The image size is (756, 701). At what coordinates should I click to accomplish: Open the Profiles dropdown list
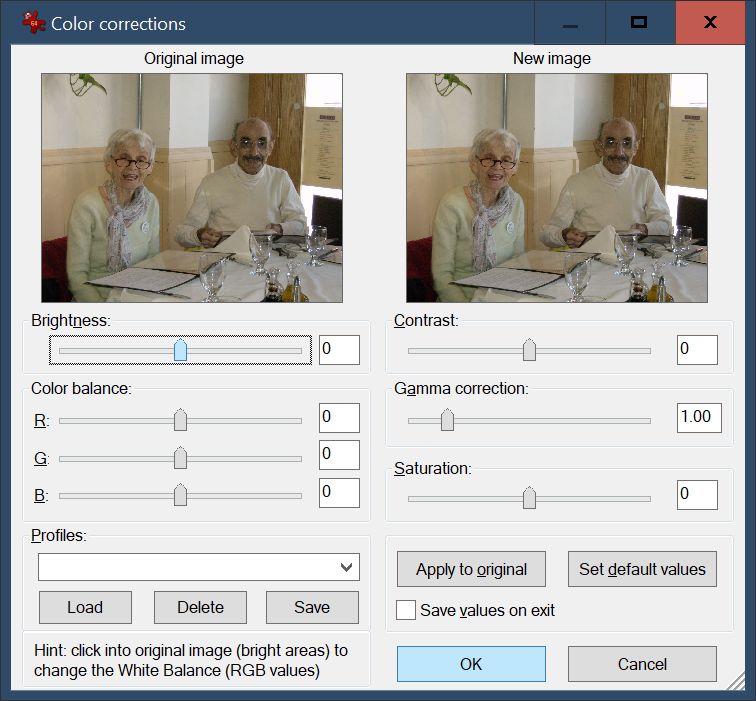tap(347, 567)
